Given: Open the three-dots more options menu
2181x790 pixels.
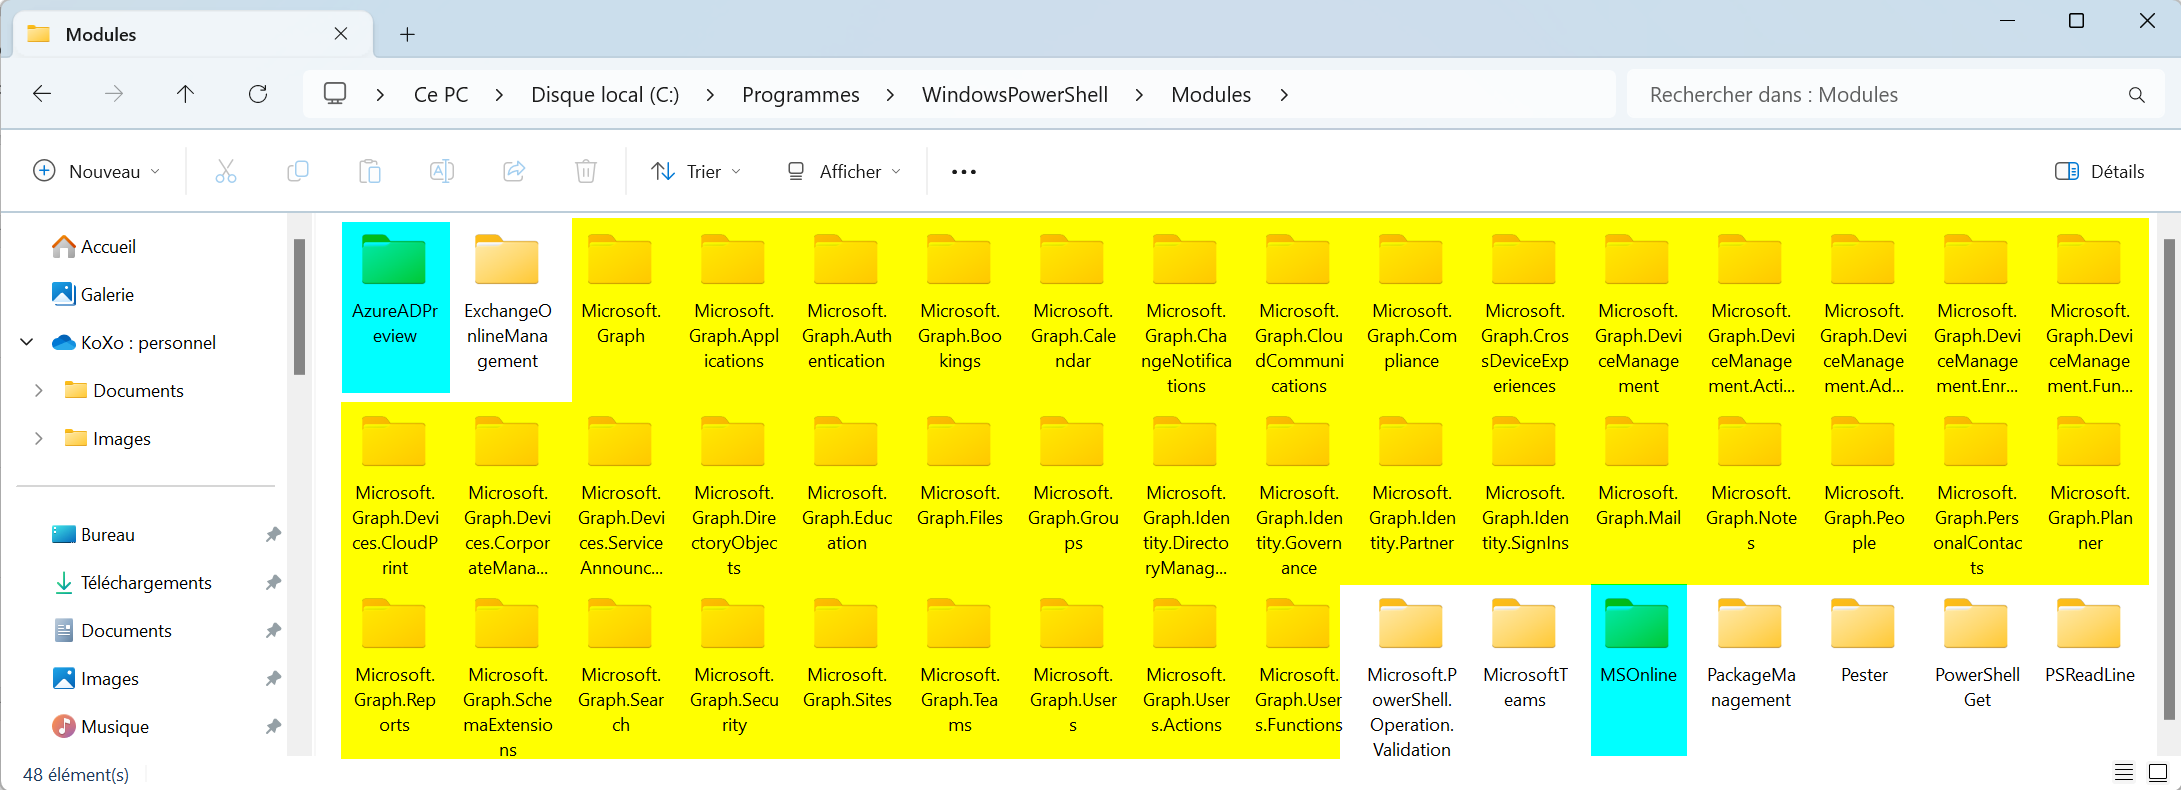Looking at the screenshot, I should (x=964, y=172).
